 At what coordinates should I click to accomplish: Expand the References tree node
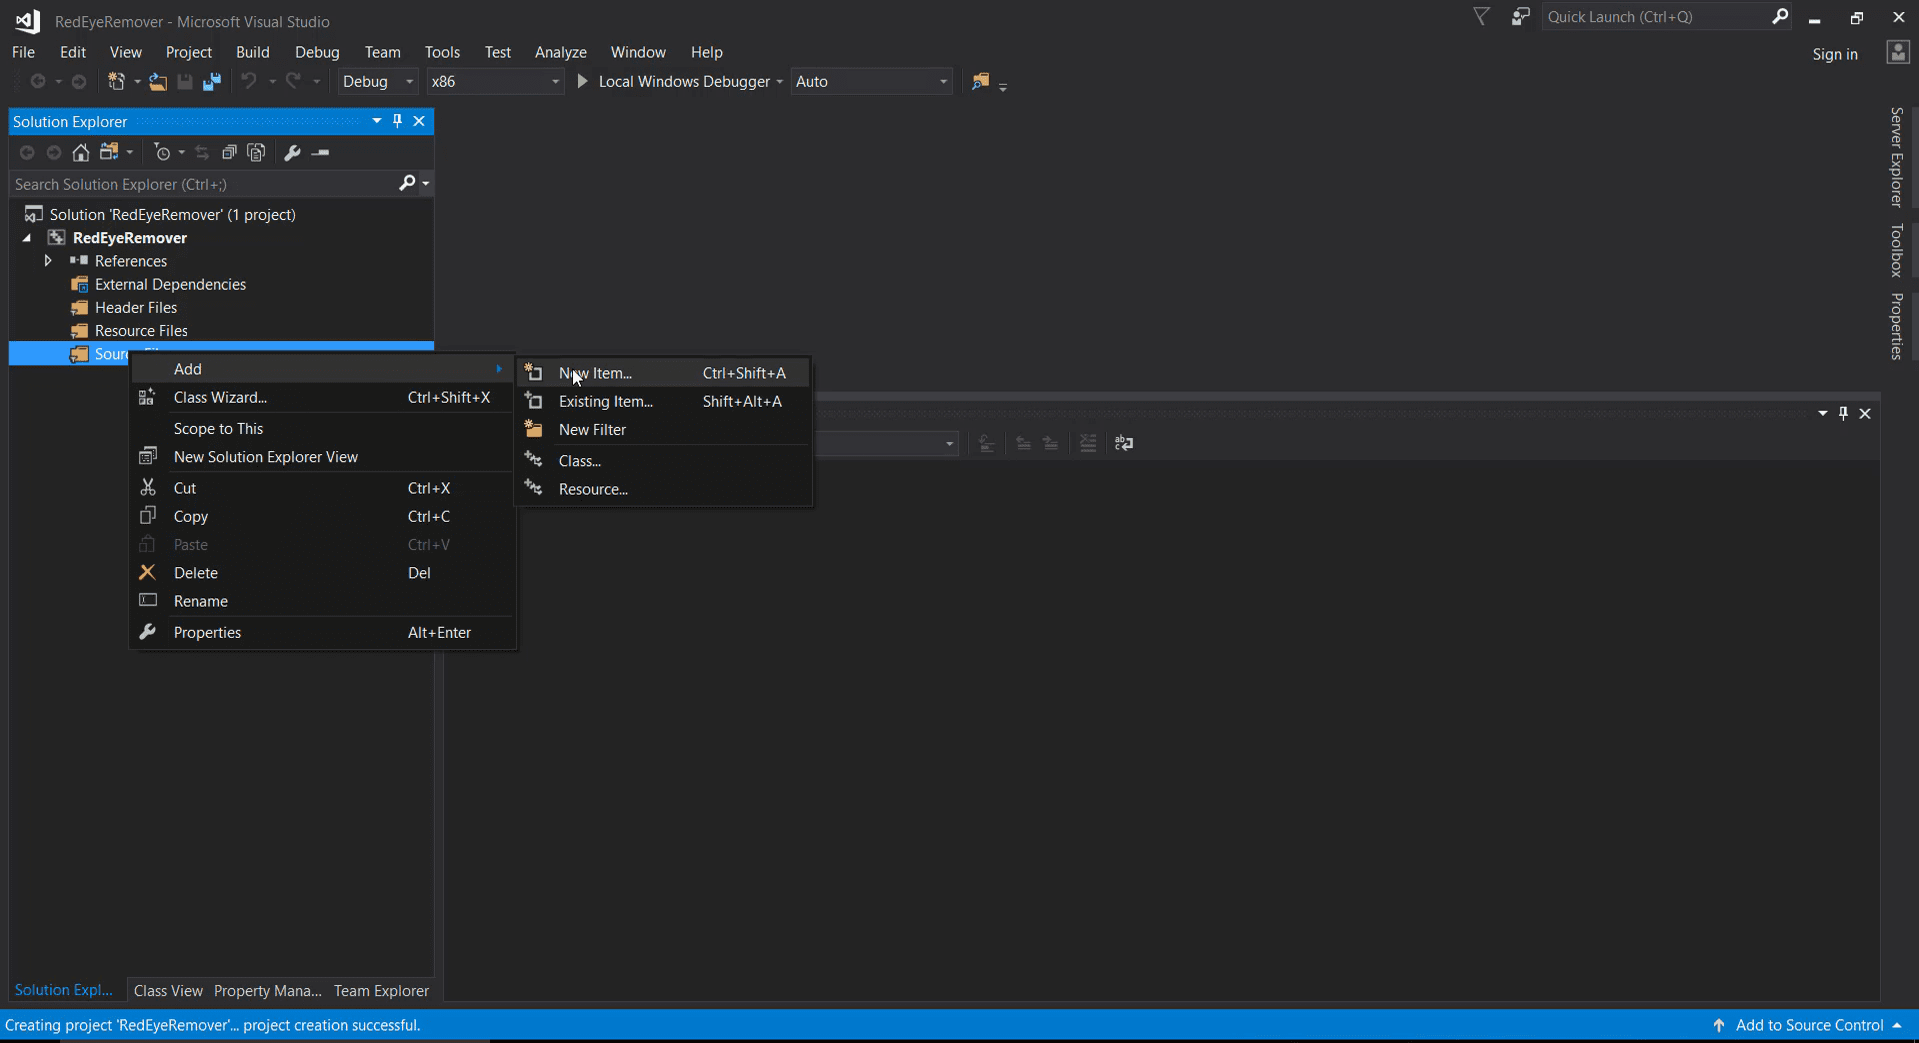click(x=47, y=260)
